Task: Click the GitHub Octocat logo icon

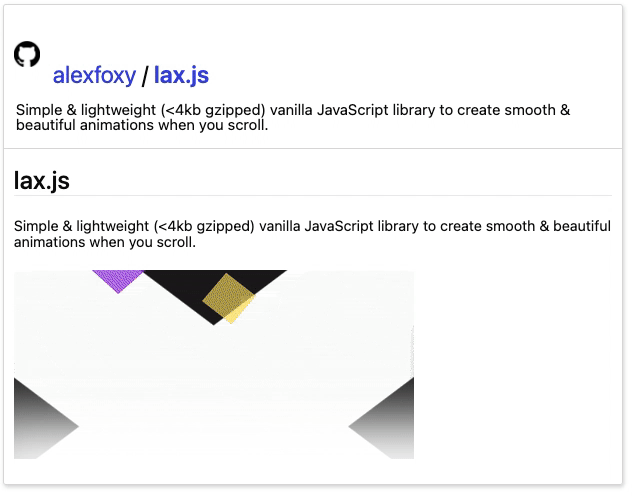Action: pos(27,54)
